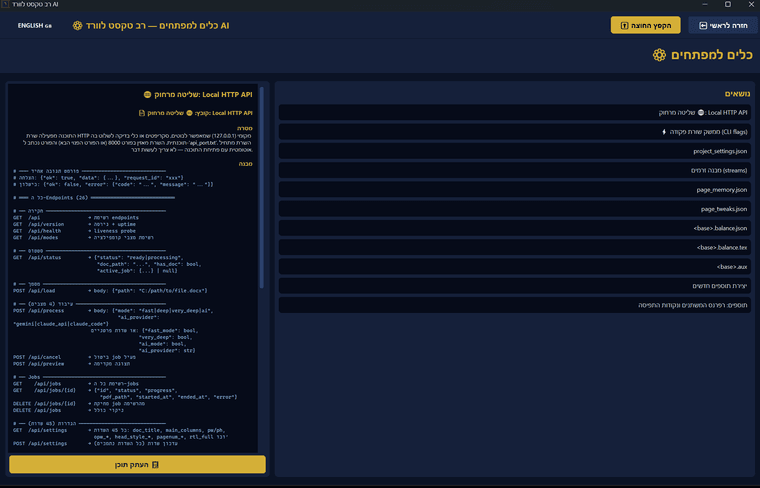Select the 'תוספים: רפרנס המשתנים' topic

[x=514, y=305]
